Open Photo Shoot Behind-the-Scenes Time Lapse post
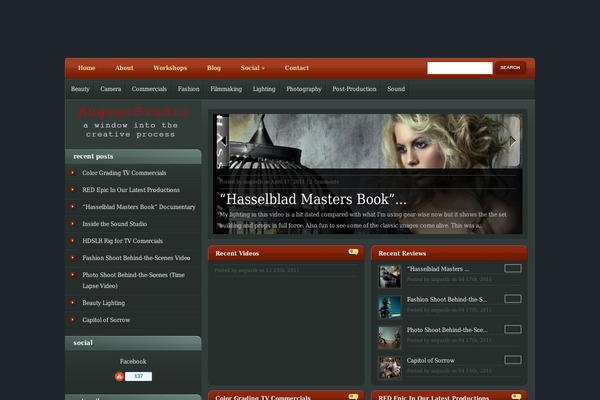The image size is (600, 400). pyautogui.click(x=134, y=280)
